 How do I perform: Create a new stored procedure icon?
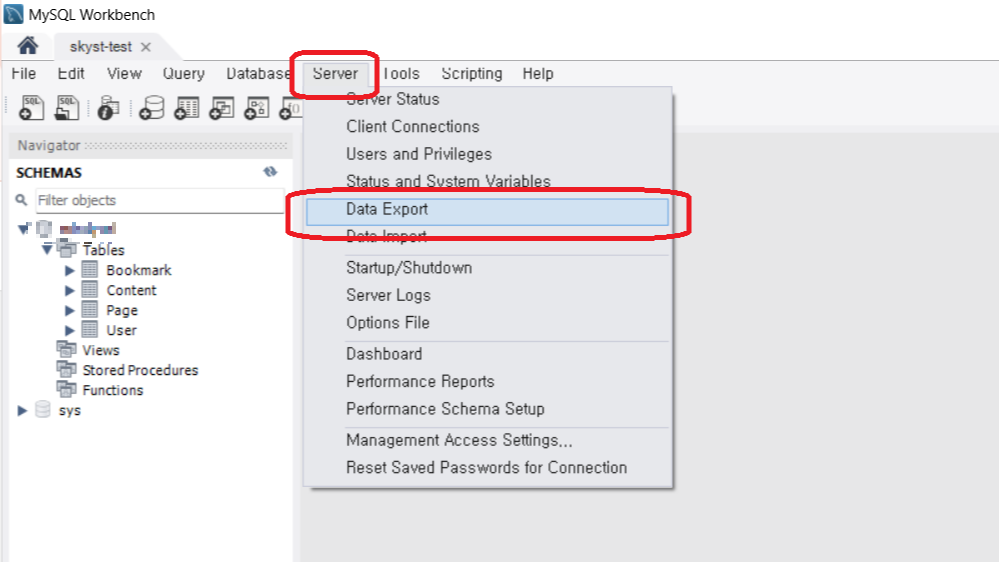pyautogui.click(x=257, y=108)
